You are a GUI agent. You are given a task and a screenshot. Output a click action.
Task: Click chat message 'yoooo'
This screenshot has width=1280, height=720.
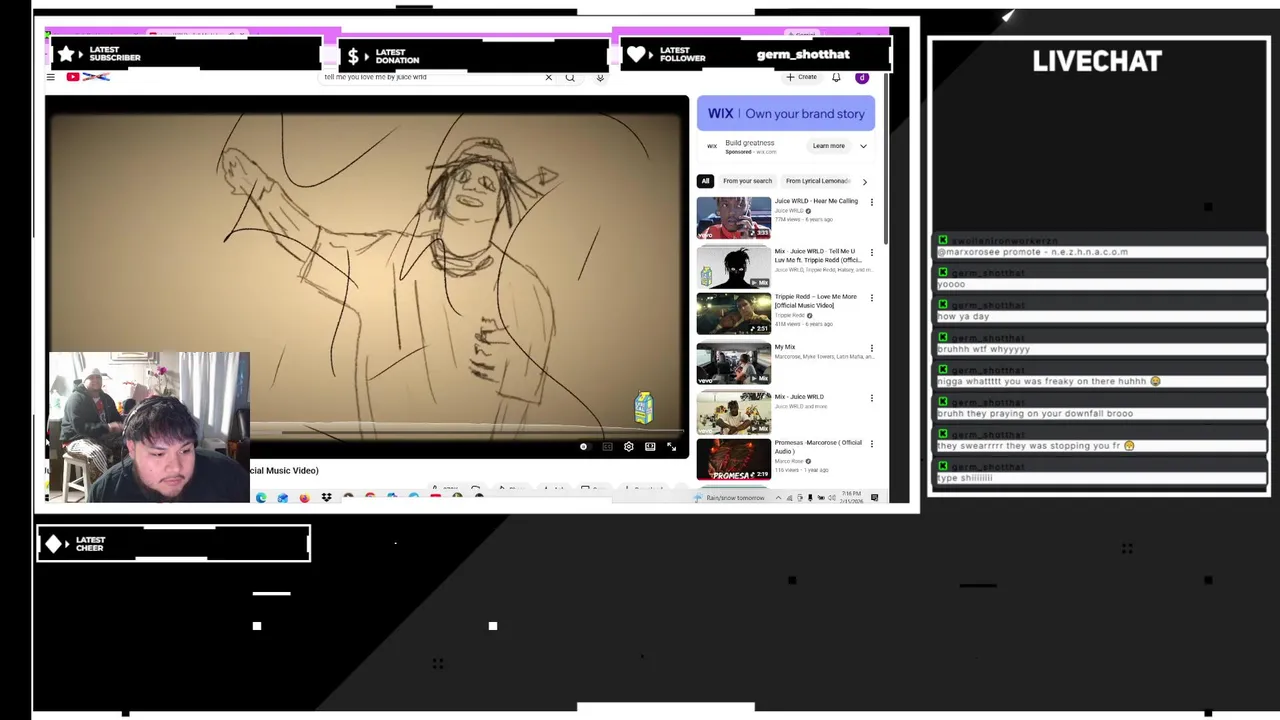(951, 284)
